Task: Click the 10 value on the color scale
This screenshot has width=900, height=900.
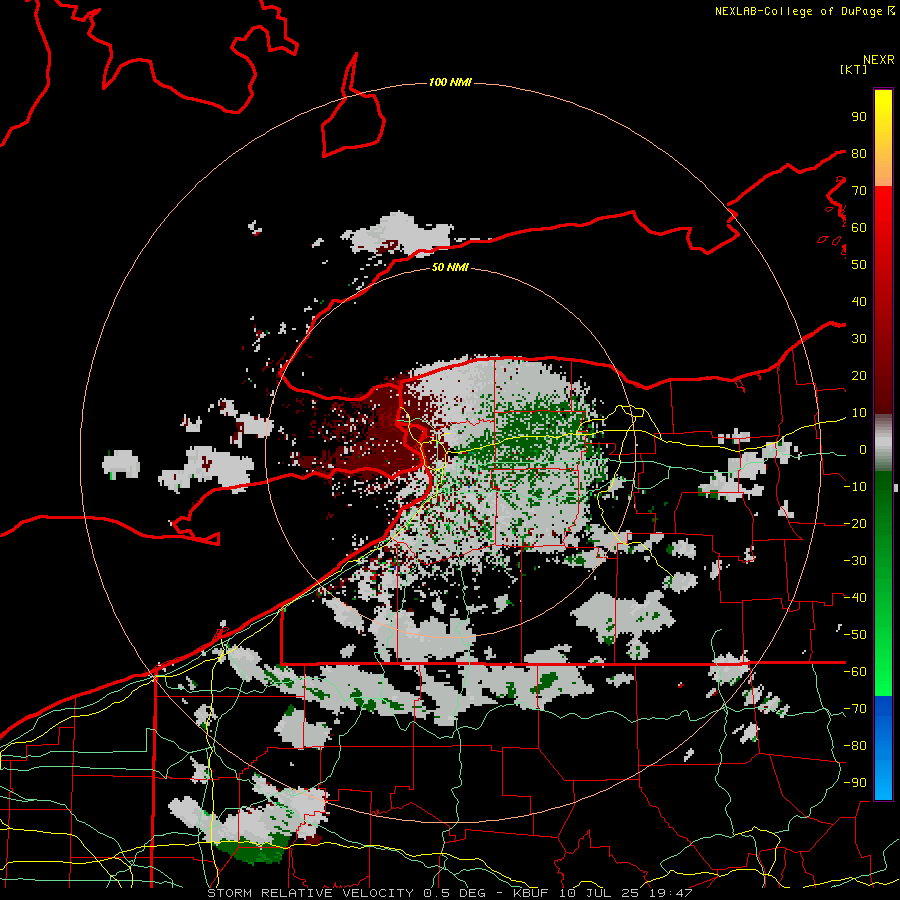Action: coord(859,413)
